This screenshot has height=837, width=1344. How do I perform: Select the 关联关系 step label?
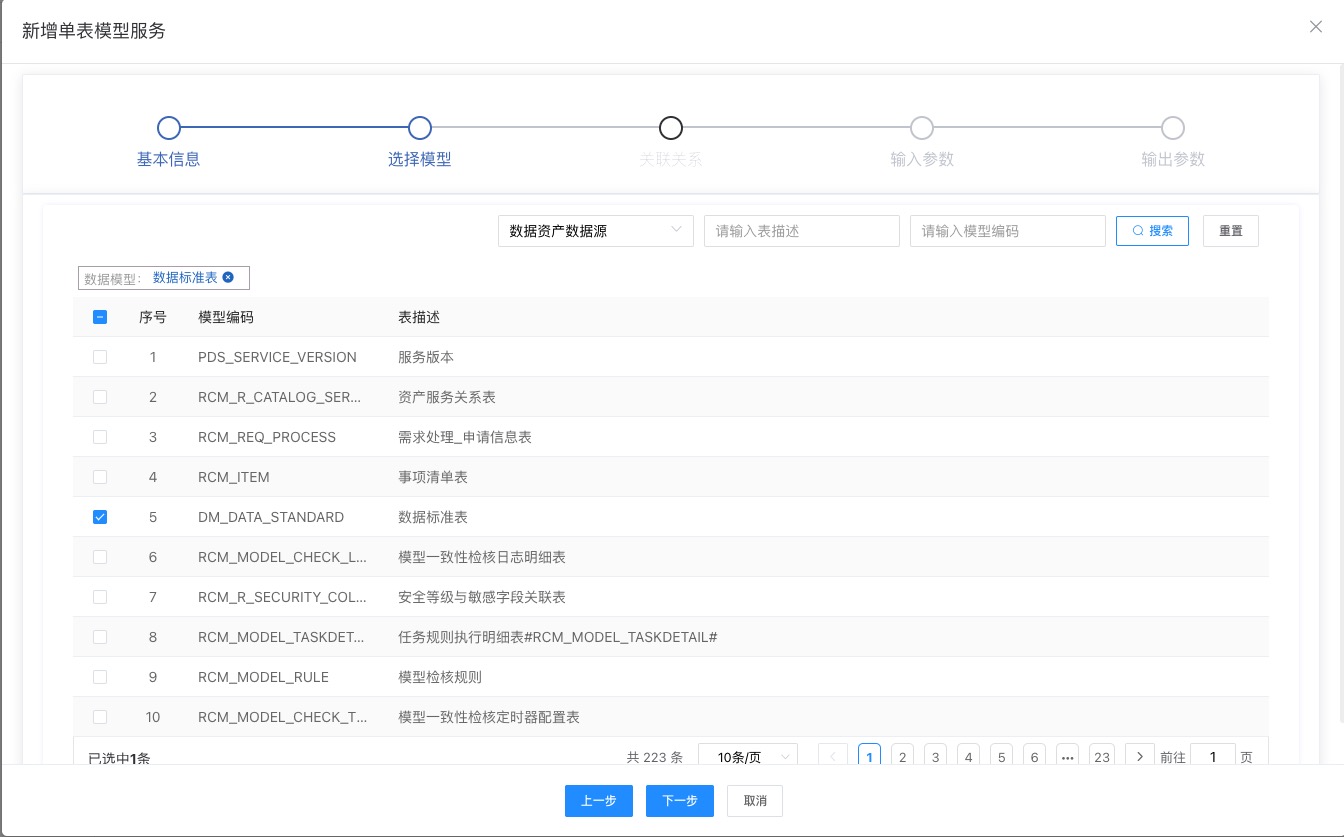point(671,159)
